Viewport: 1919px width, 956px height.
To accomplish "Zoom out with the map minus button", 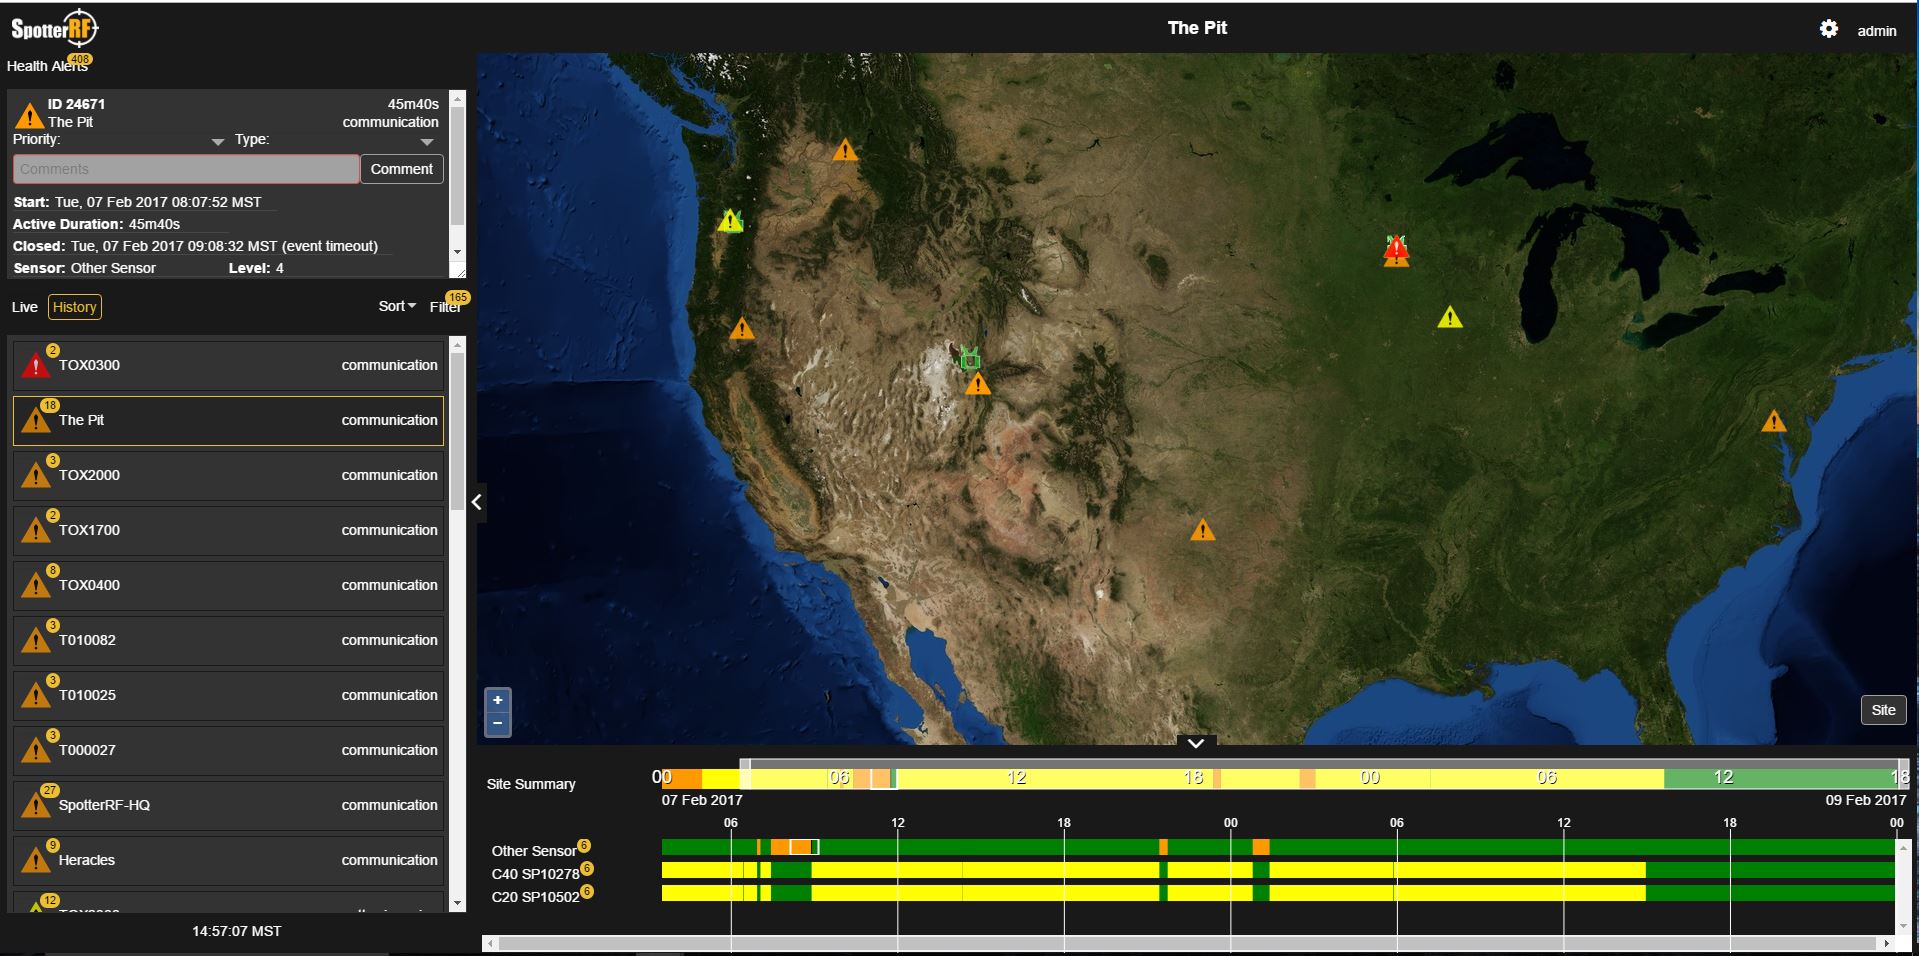I will 497,723.
